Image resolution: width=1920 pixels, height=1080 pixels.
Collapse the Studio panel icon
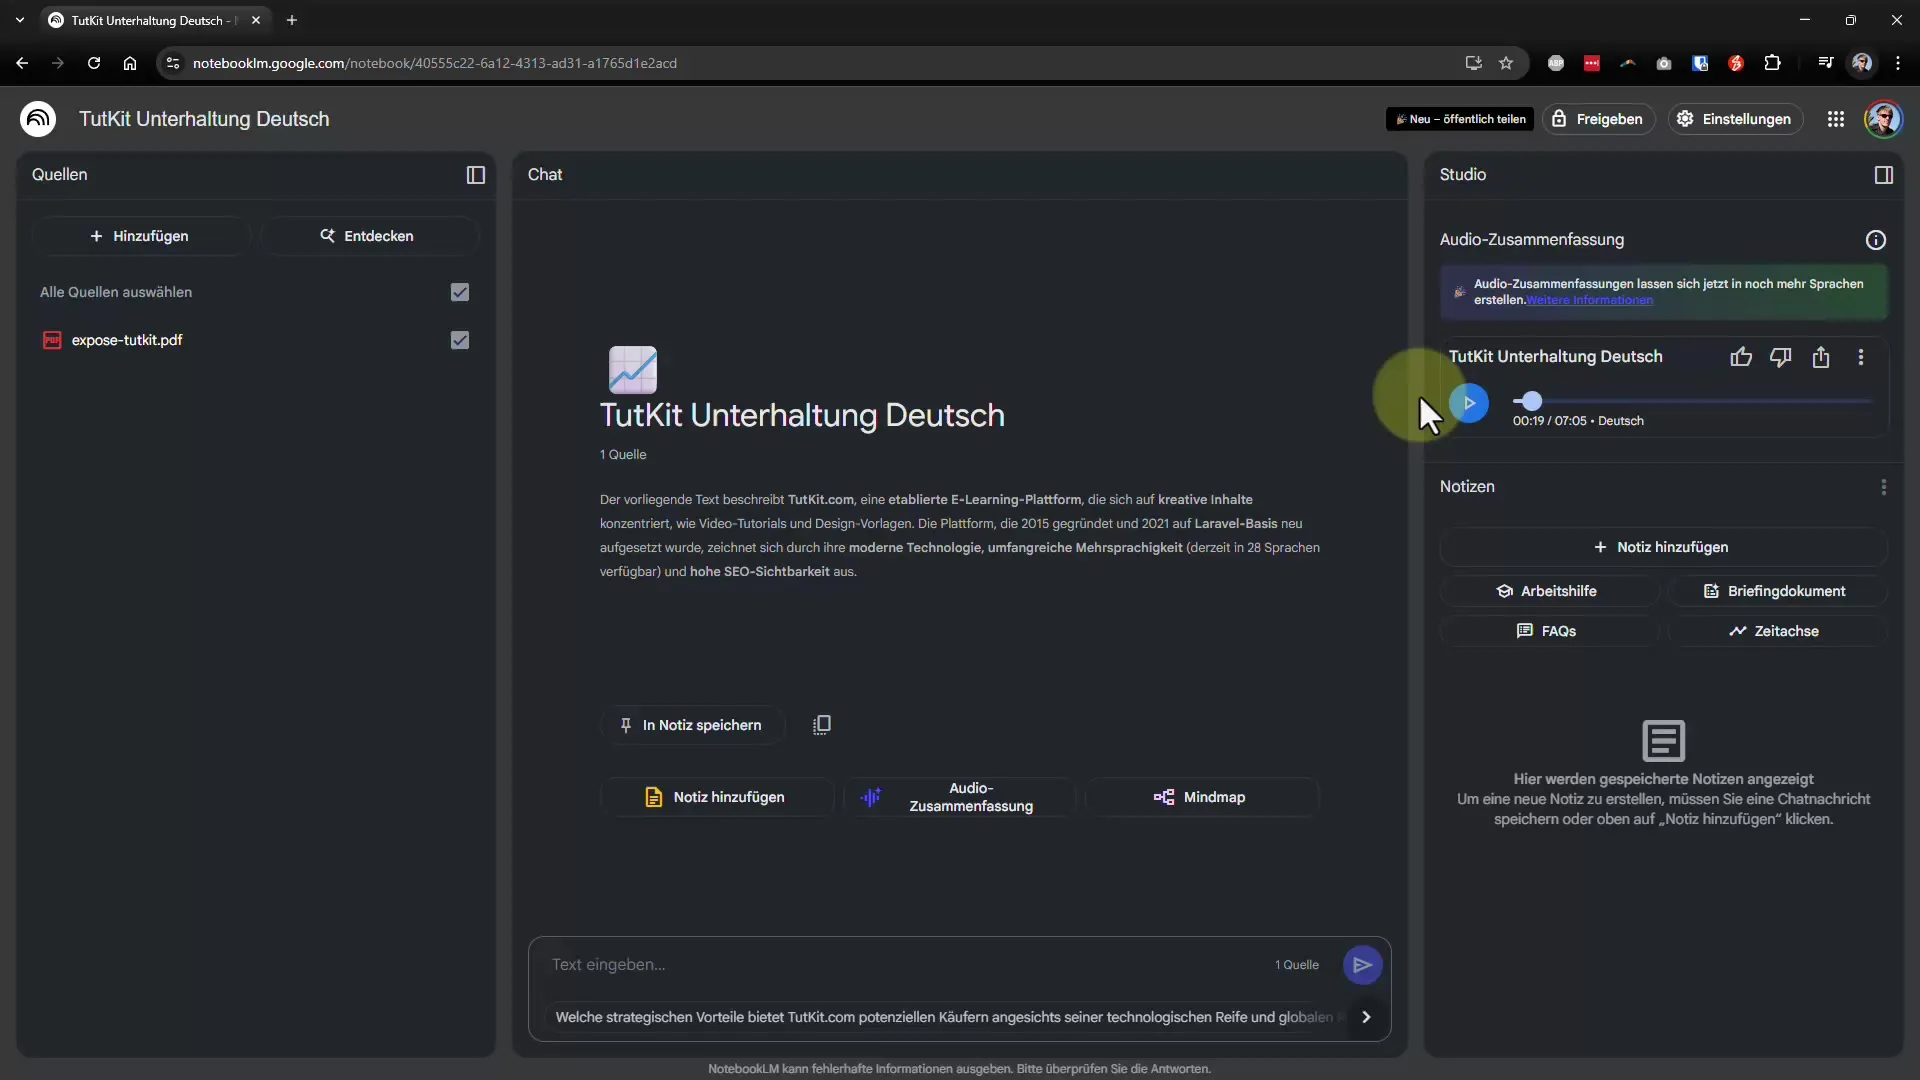pos(1884,175)
